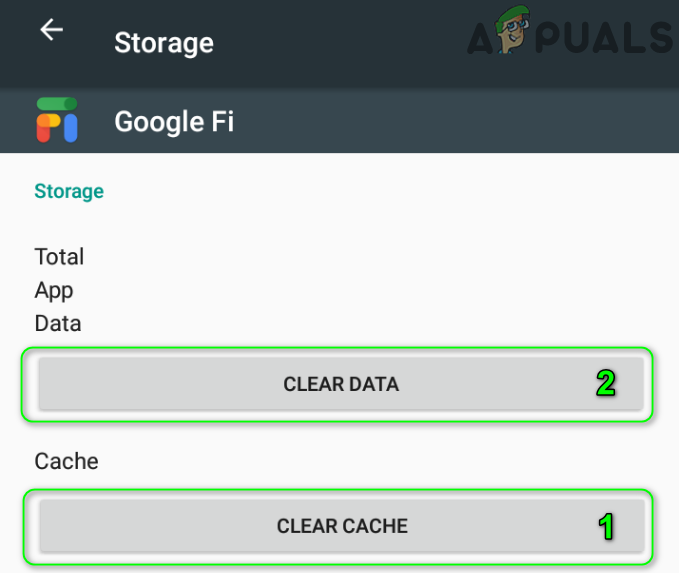The height and width of the screenshot is (573, 679).
Task: Select the Total storage row
Action: coord(59,257)
